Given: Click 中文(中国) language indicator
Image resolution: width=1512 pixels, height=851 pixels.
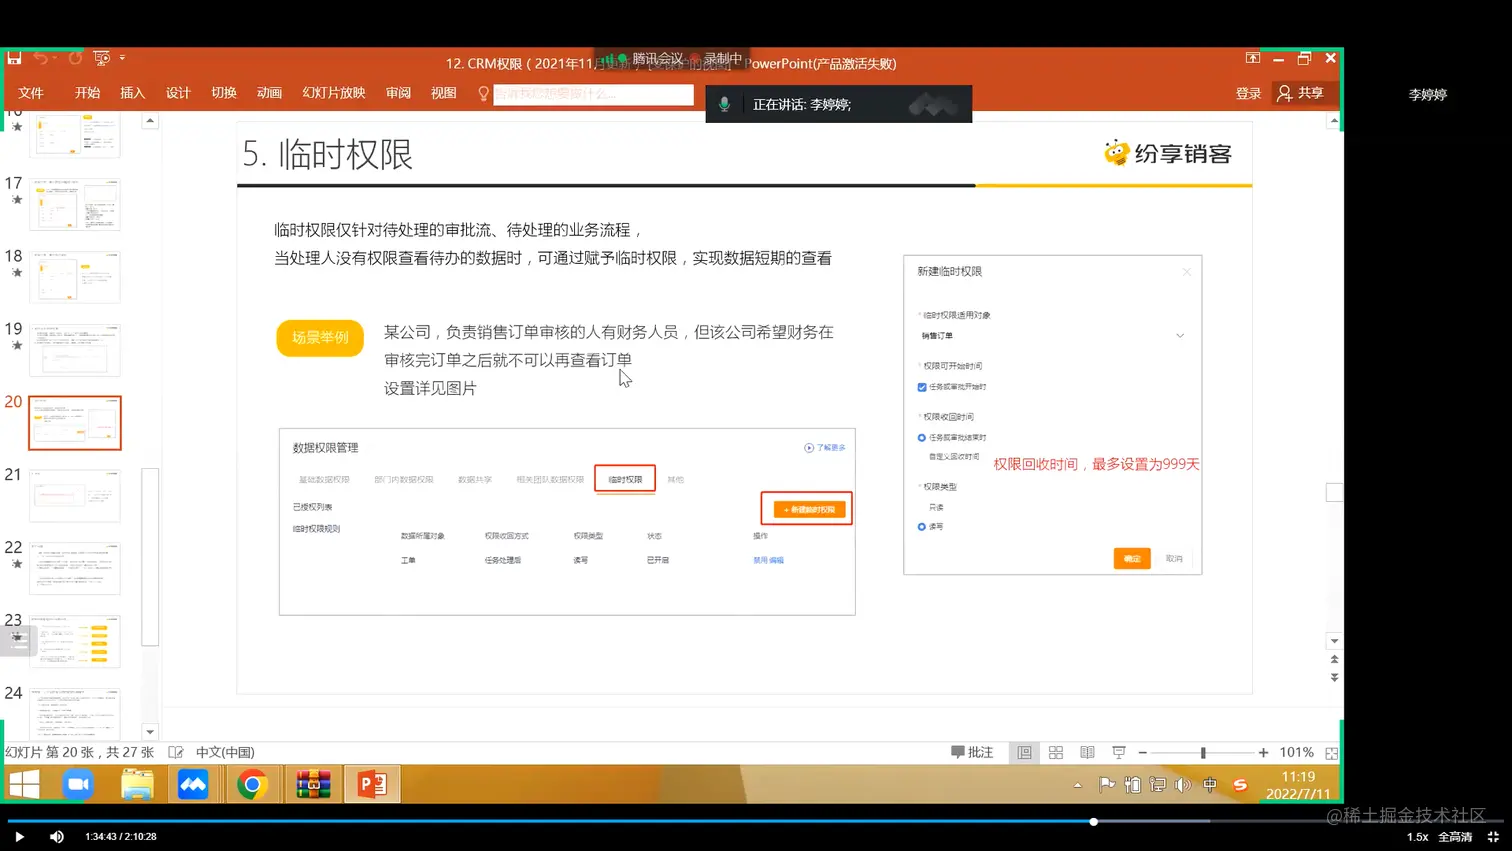Looking at the screenshot, I should click(225, 752).
